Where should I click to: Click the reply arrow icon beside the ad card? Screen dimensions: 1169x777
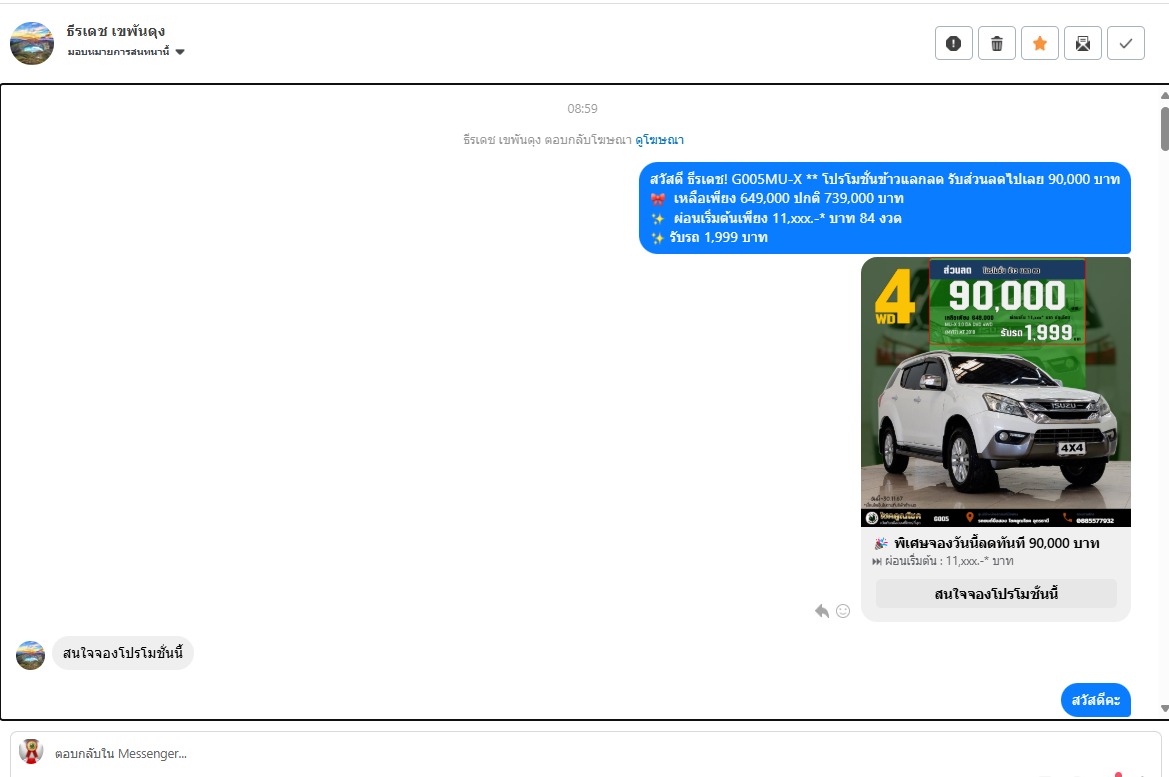pos(822,611)
